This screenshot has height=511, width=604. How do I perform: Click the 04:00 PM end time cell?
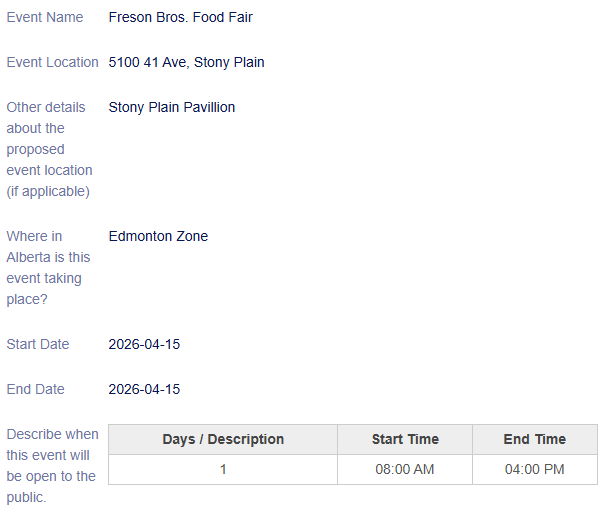tap(535, 469)
